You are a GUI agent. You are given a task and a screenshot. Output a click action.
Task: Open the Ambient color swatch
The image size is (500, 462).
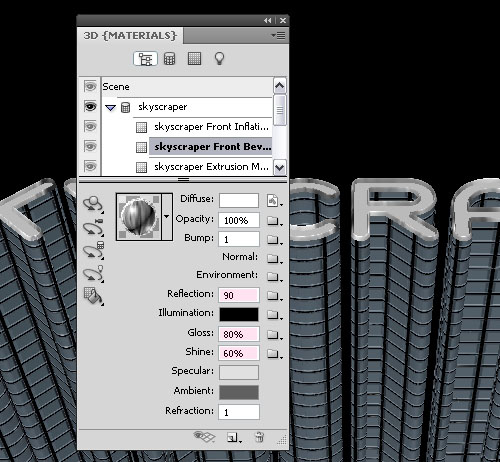[x=239, y=392]
